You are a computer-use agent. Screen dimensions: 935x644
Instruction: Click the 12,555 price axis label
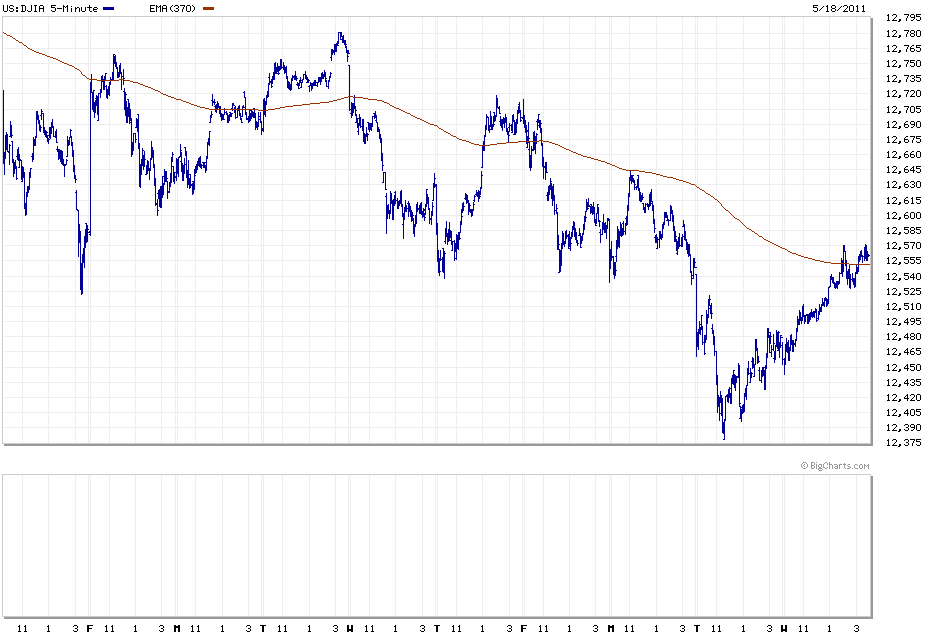click(903, 261)
